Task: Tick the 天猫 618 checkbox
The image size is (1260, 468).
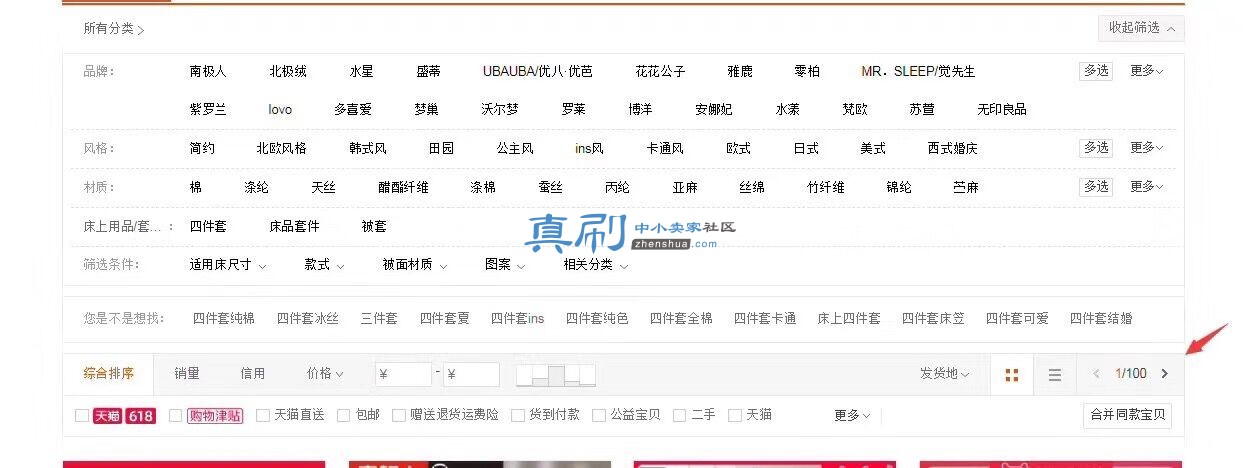Action: point(82,415)
